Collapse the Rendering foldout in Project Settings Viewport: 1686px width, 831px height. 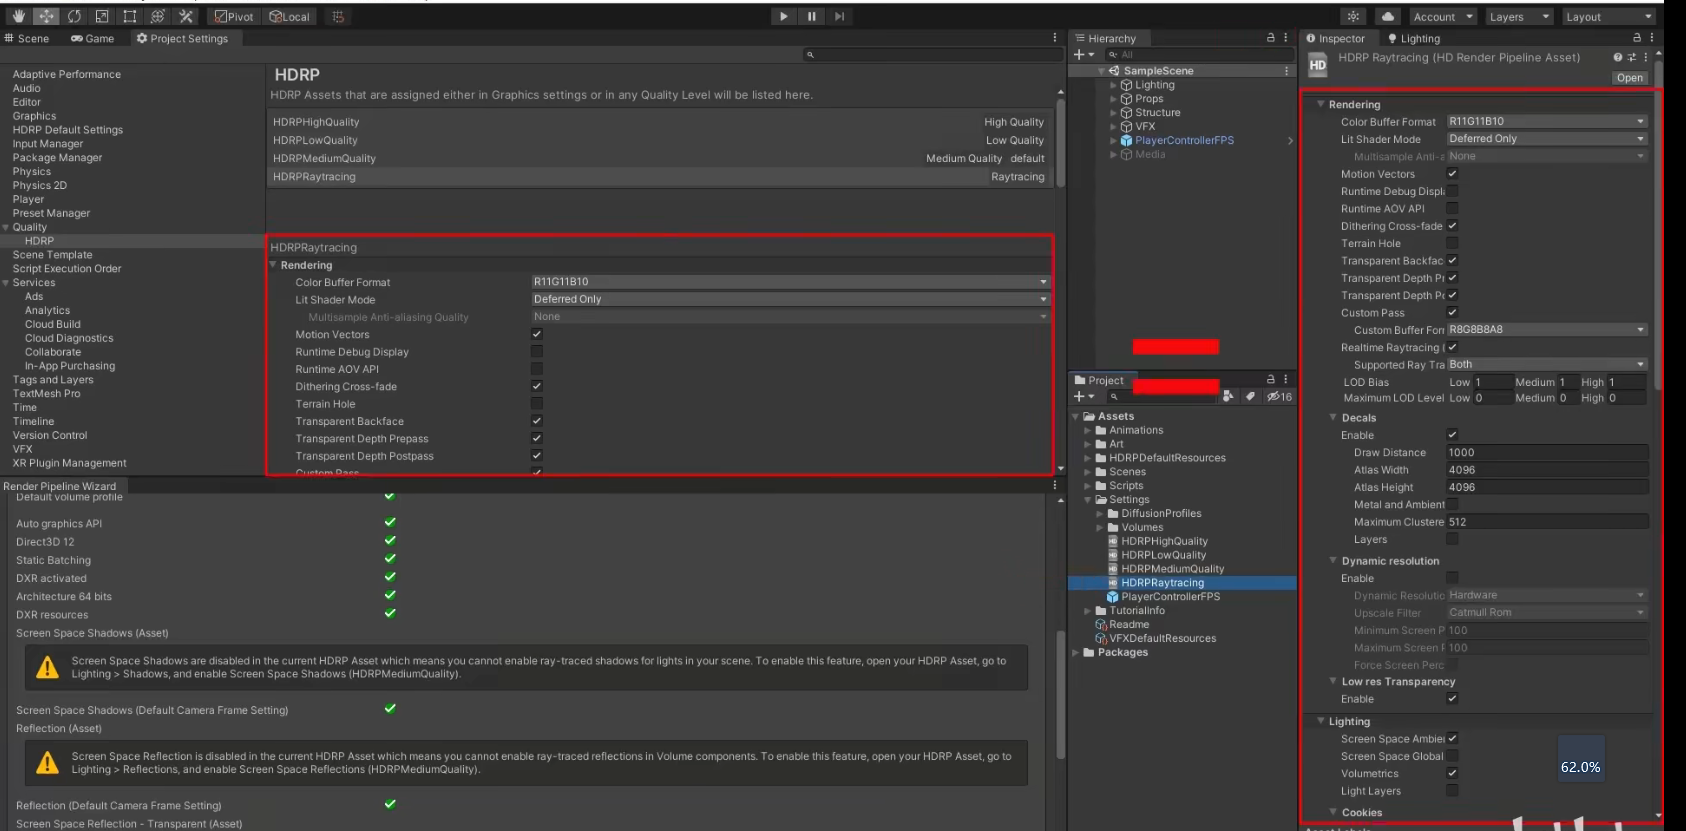tap(273, 265)
